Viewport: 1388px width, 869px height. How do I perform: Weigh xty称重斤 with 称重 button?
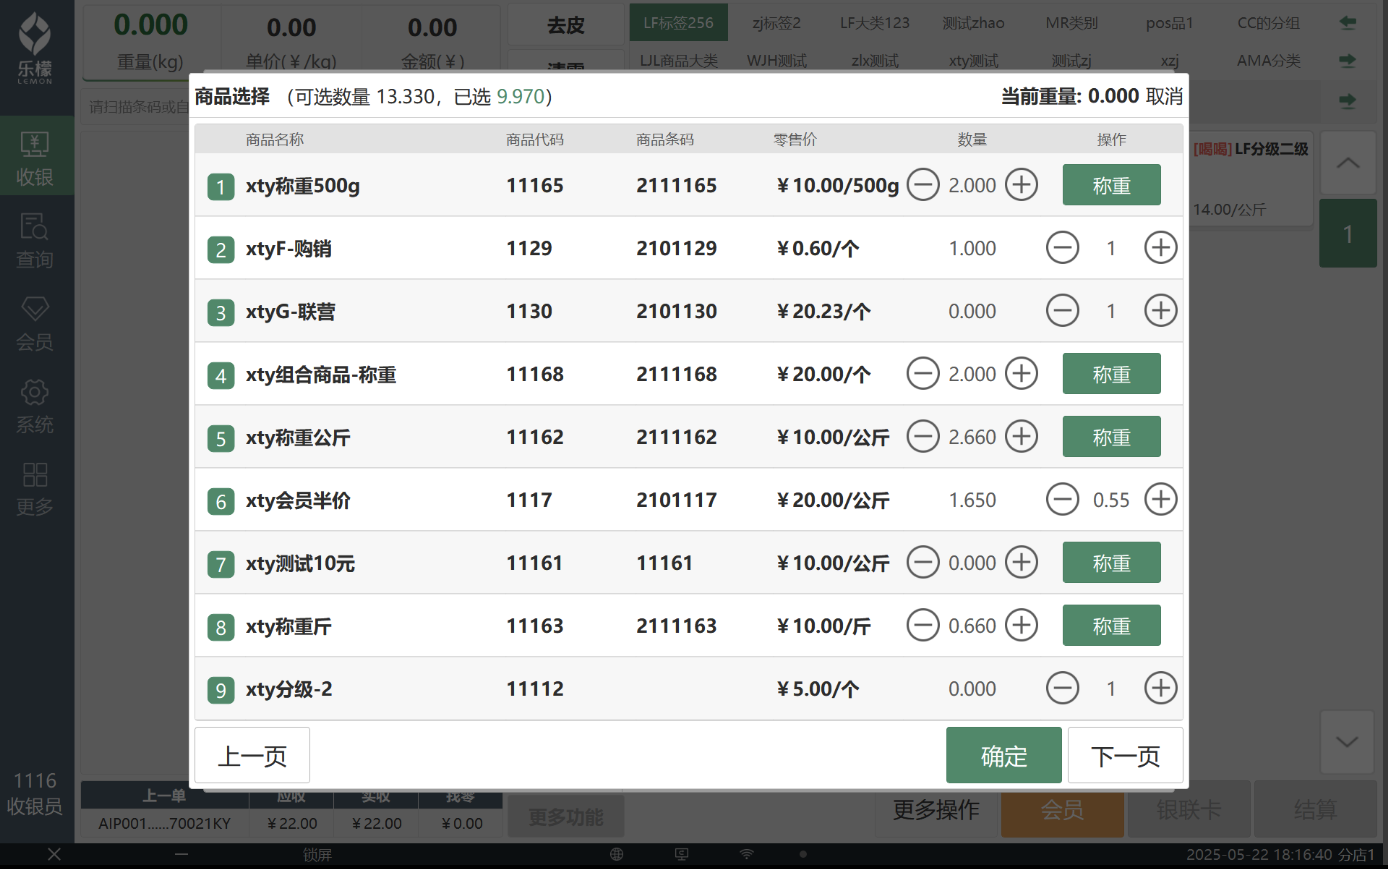1111,626
